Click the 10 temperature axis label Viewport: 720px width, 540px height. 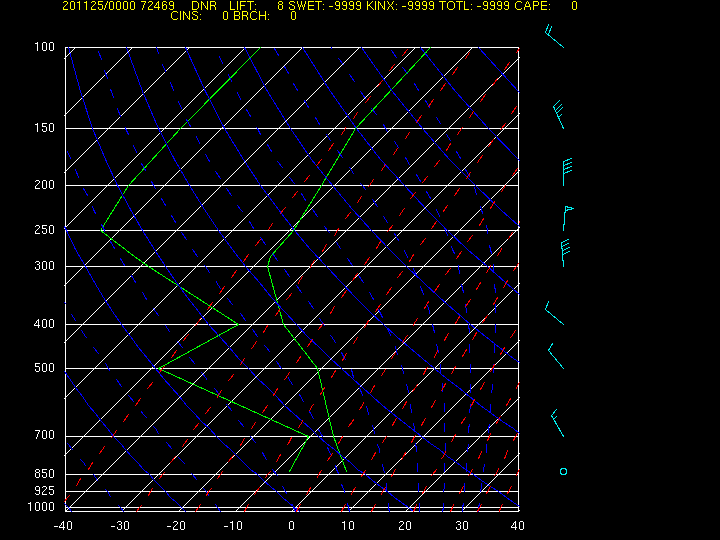click(x=348, y=526)
